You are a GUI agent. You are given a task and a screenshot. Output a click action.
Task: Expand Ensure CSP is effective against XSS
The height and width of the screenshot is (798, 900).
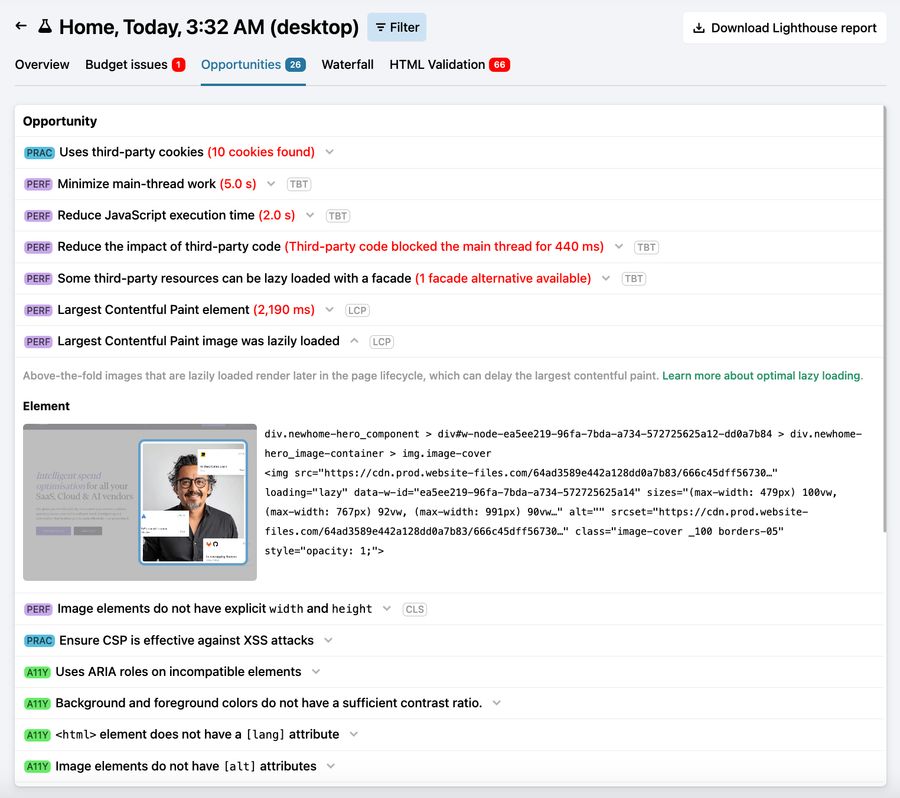pyautogui.click(x=328, y=640)
